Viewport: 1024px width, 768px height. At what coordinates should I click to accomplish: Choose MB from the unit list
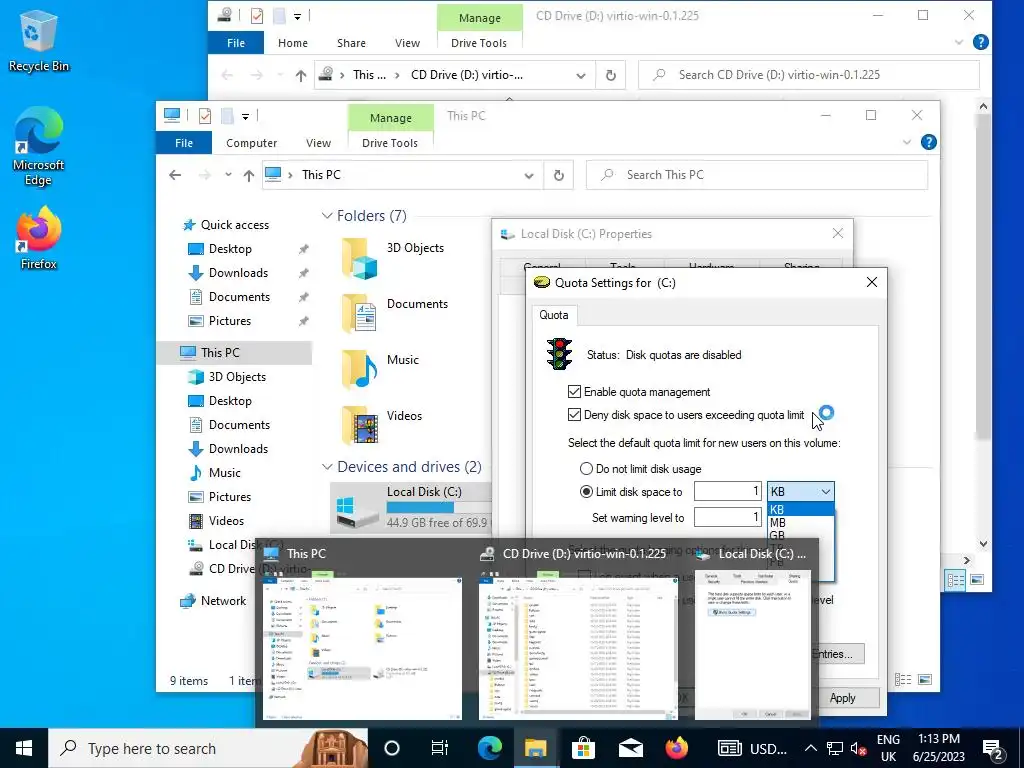click(x=801, y=522)
